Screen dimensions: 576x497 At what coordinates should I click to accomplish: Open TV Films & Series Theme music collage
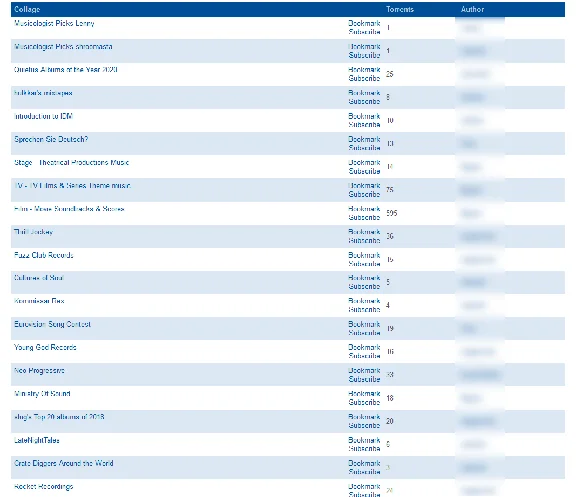72,186
